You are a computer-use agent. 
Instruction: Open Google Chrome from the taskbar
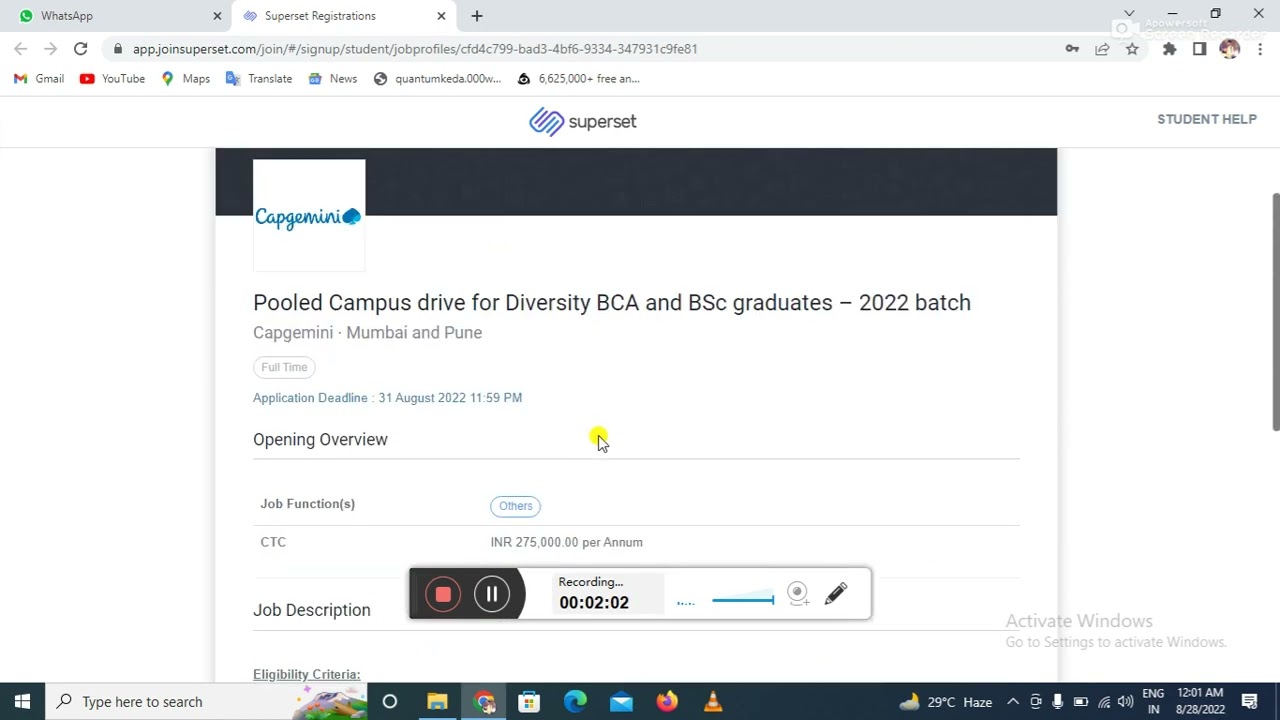[484, 702]
